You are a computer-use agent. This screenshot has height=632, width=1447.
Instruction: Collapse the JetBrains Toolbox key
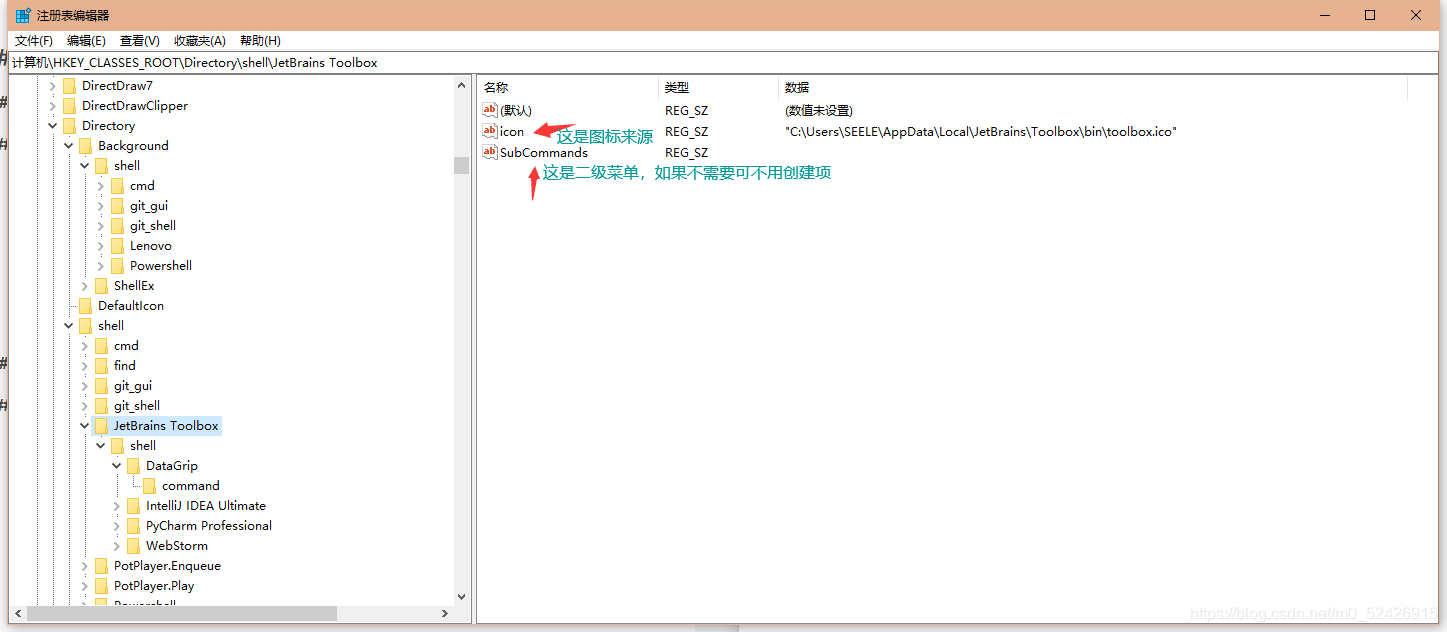pyautogui.click(x=85, y=426)
